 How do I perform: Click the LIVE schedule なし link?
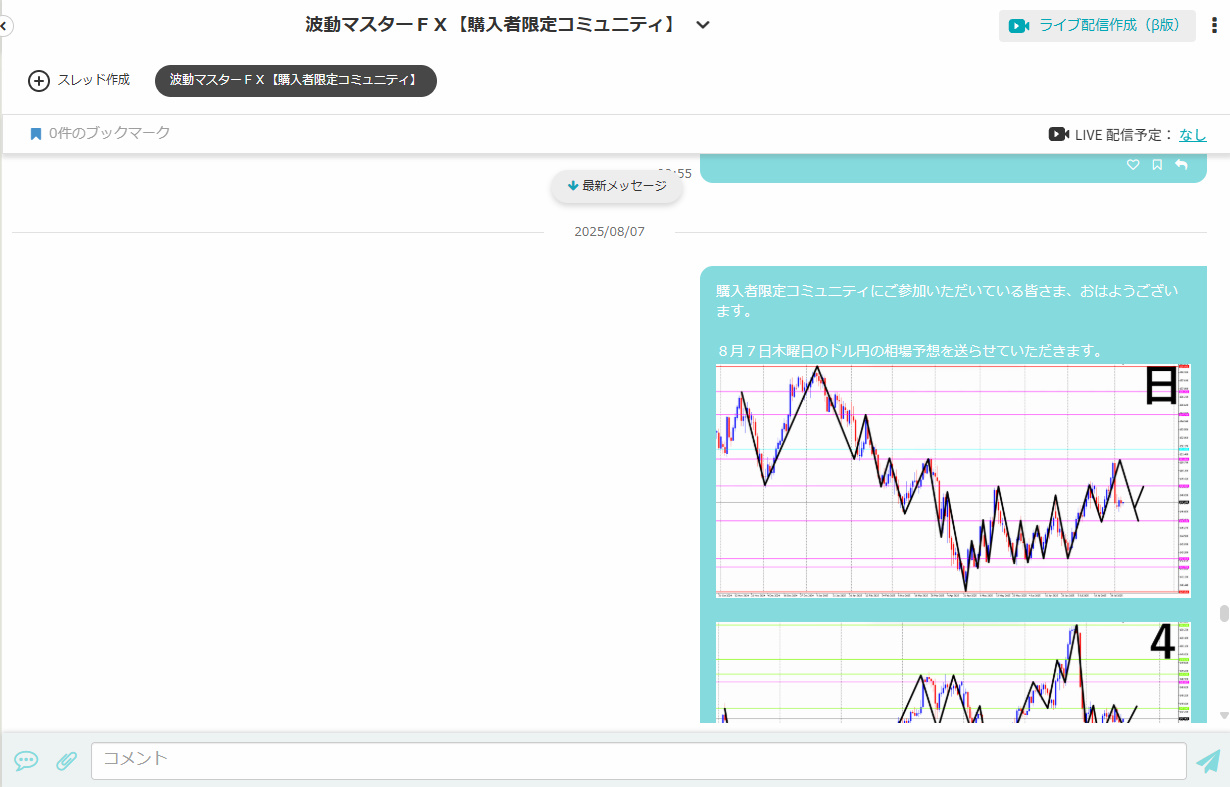click(x=1193, y=135)
